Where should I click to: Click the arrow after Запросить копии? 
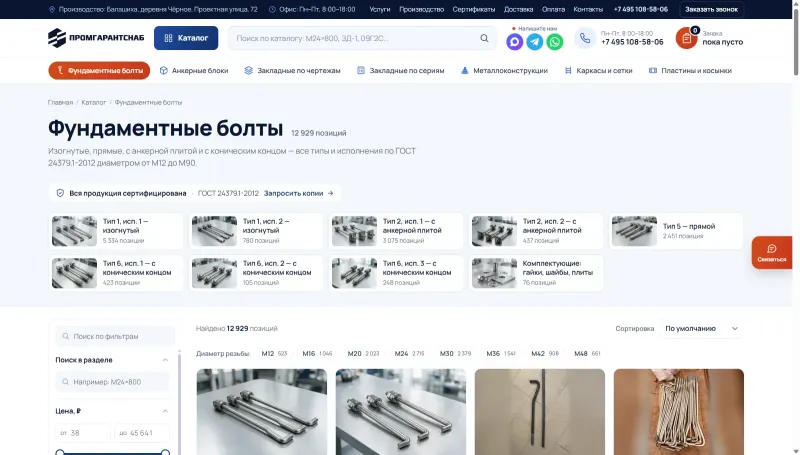[x=331, y=193]
